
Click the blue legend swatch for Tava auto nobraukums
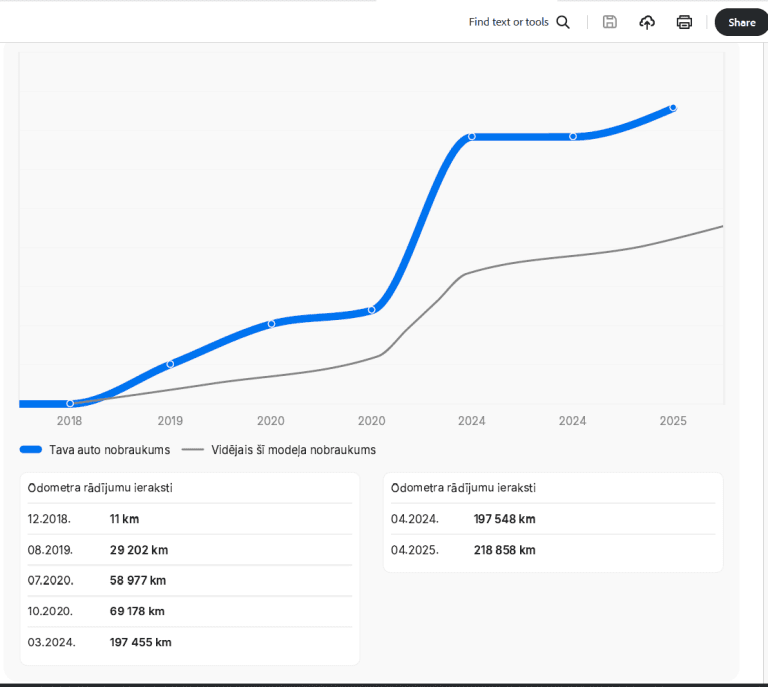point(31,450)
